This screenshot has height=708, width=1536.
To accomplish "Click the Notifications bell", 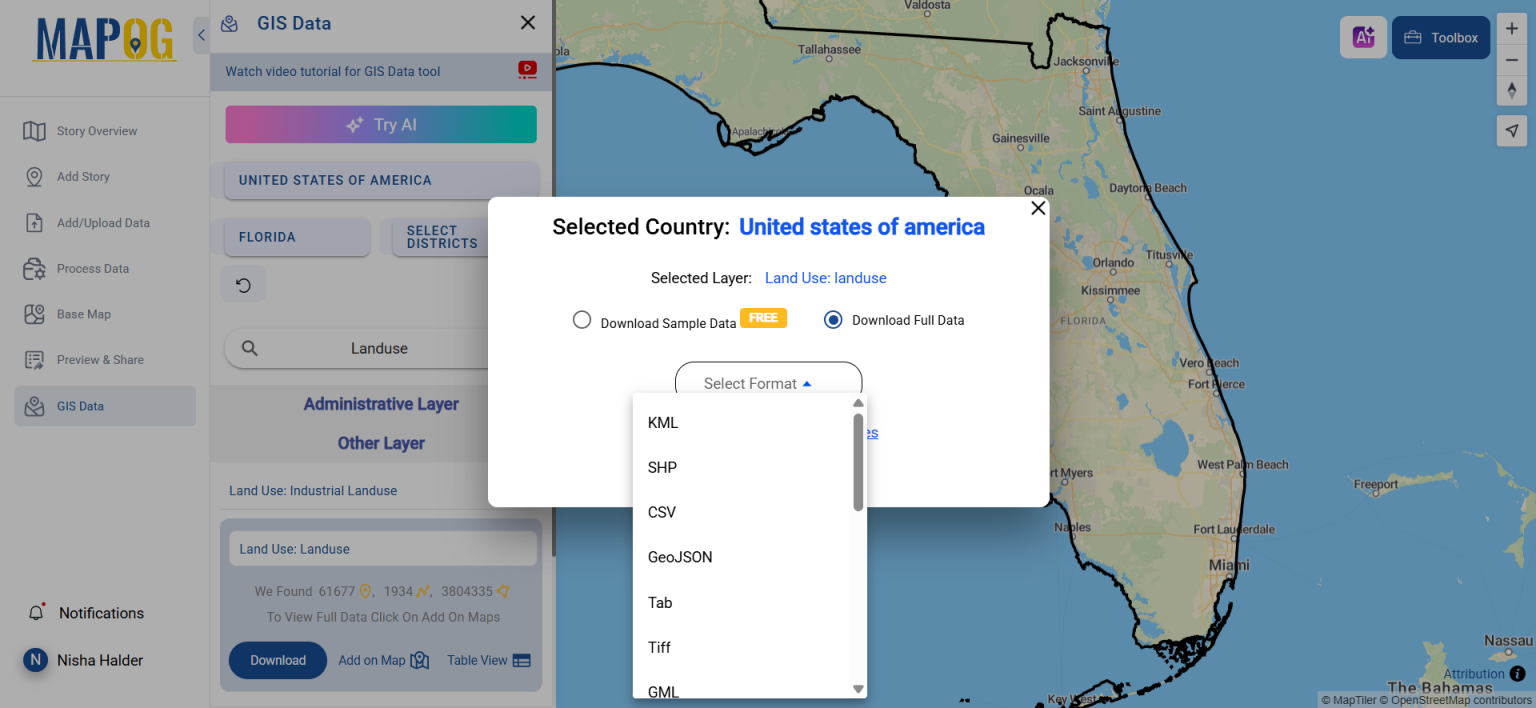I will pyautogui.click(x=37, y=612).
